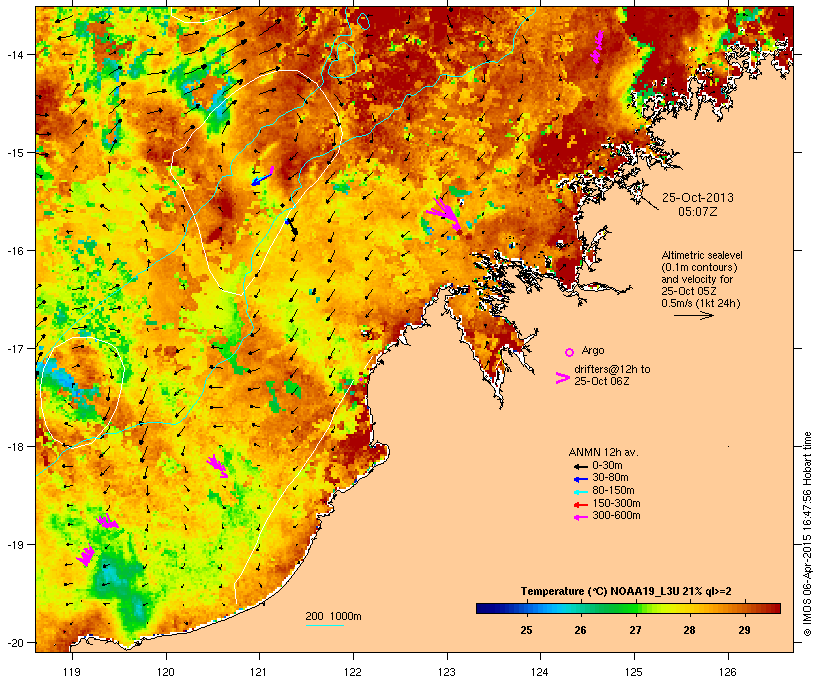The width and height of the screenshot is (820, 680).
Task: Click the 120 longitude axis label
Action: pyautogui.click(x=166, y=672)
